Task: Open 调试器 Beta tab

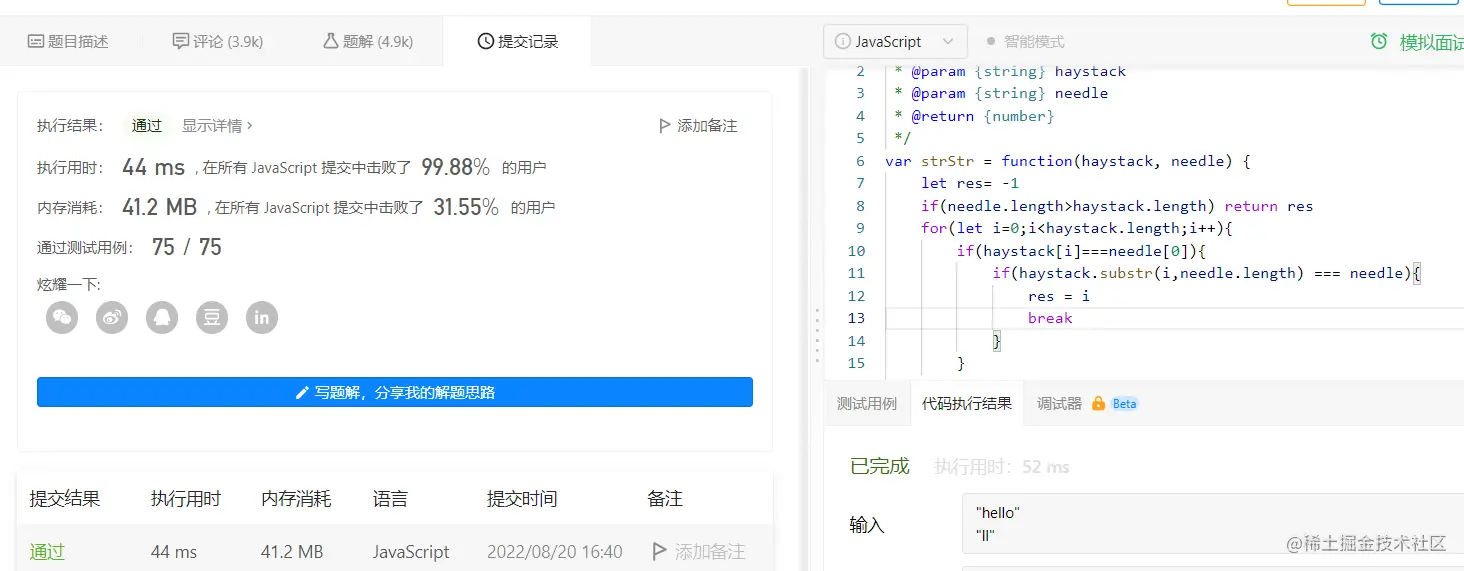Action: tap(1087, 404)
